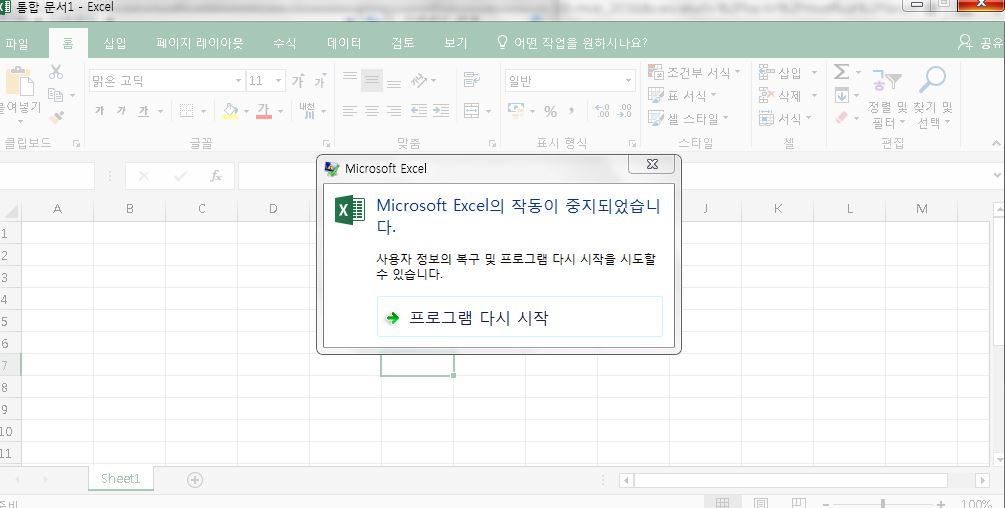The width and height of the screenshot is (1005, 508).
Task: Click the AutoSum sigma icon
Action: click(841, 72)
